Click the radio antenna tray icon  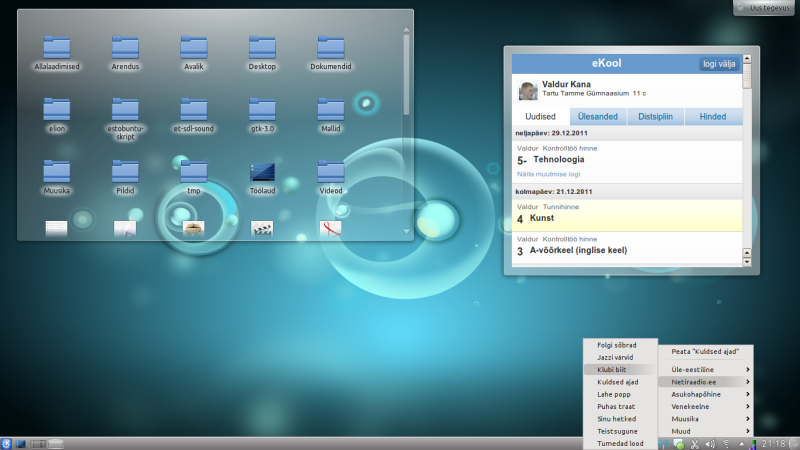pyautogui.click(x=664, y=444)
